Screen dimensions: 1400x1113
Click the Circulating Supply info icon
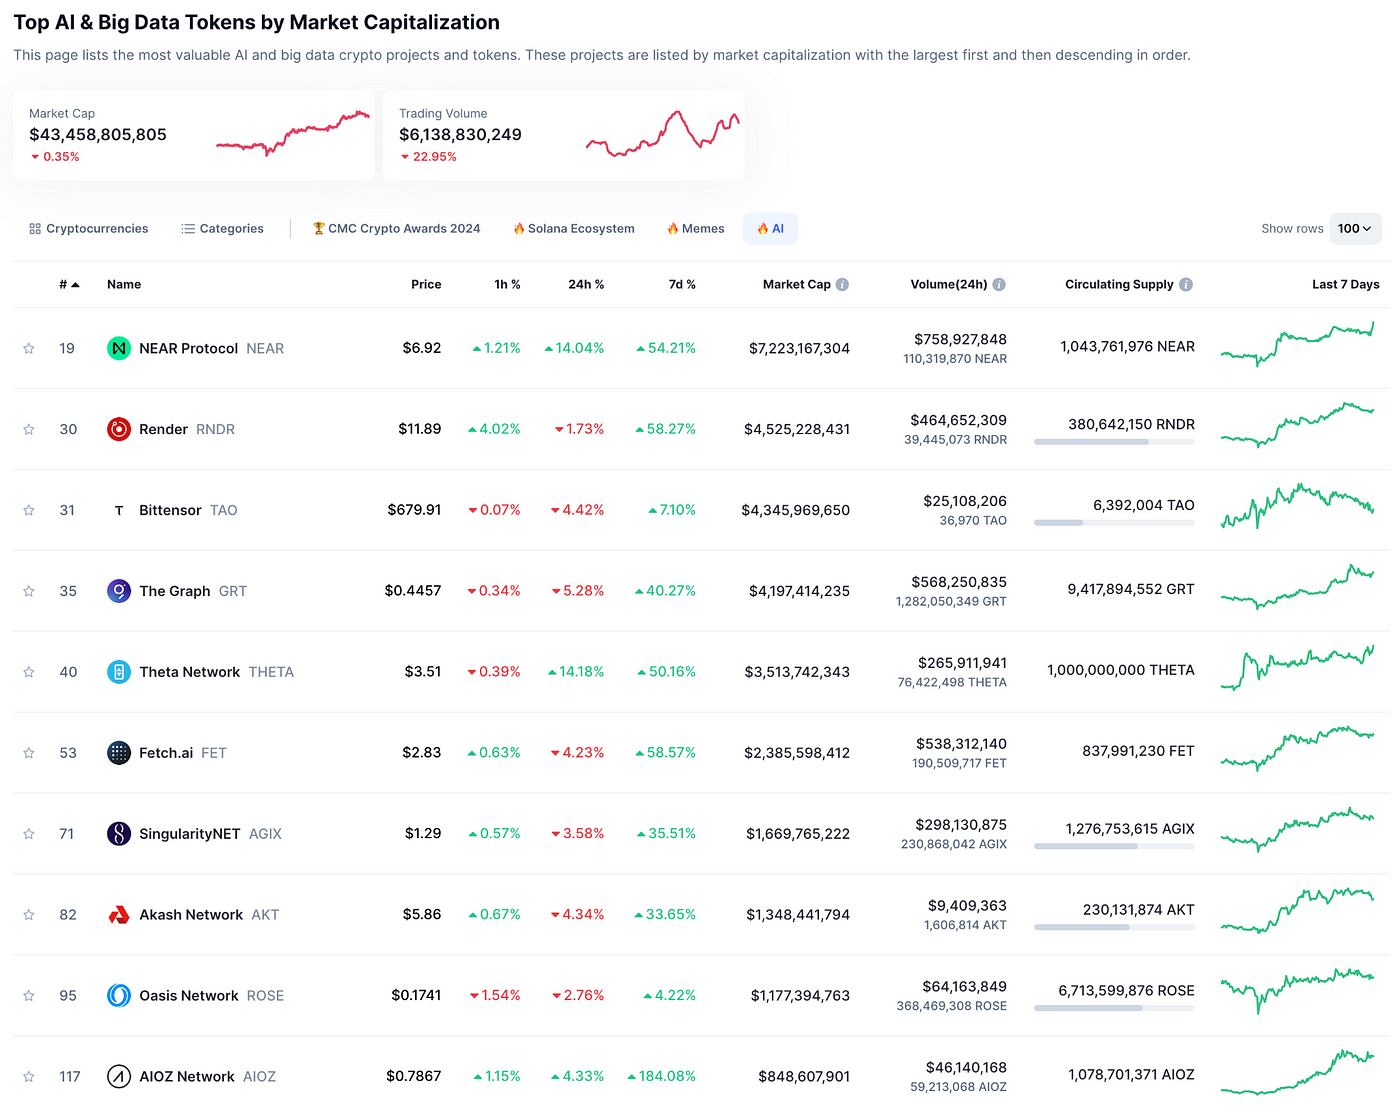[1186, 285]
